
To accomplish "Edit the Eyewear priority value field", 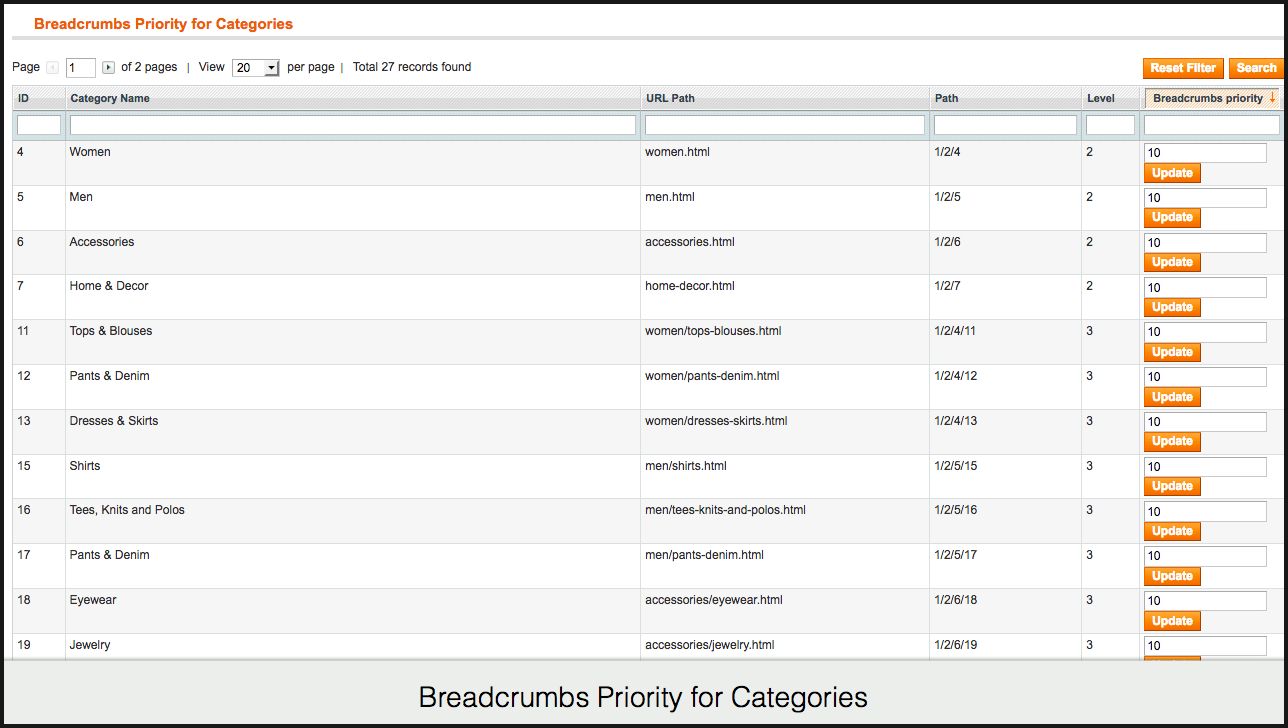I will pos(1205,601).
